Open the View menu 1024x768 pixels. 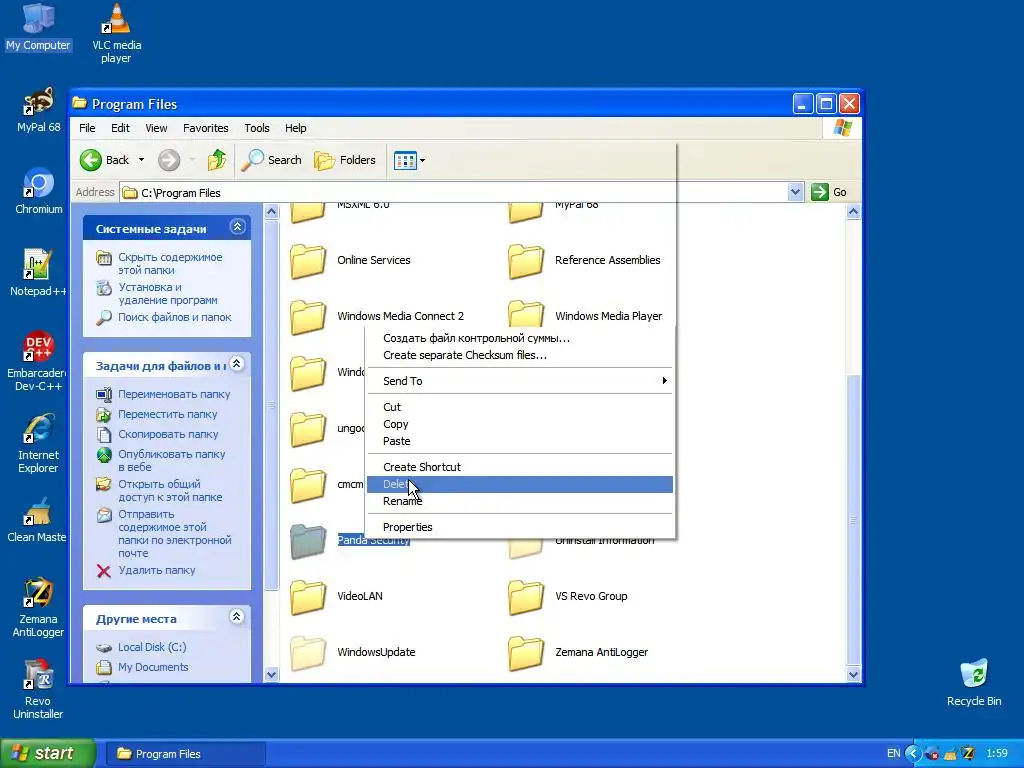click(156, 128)
